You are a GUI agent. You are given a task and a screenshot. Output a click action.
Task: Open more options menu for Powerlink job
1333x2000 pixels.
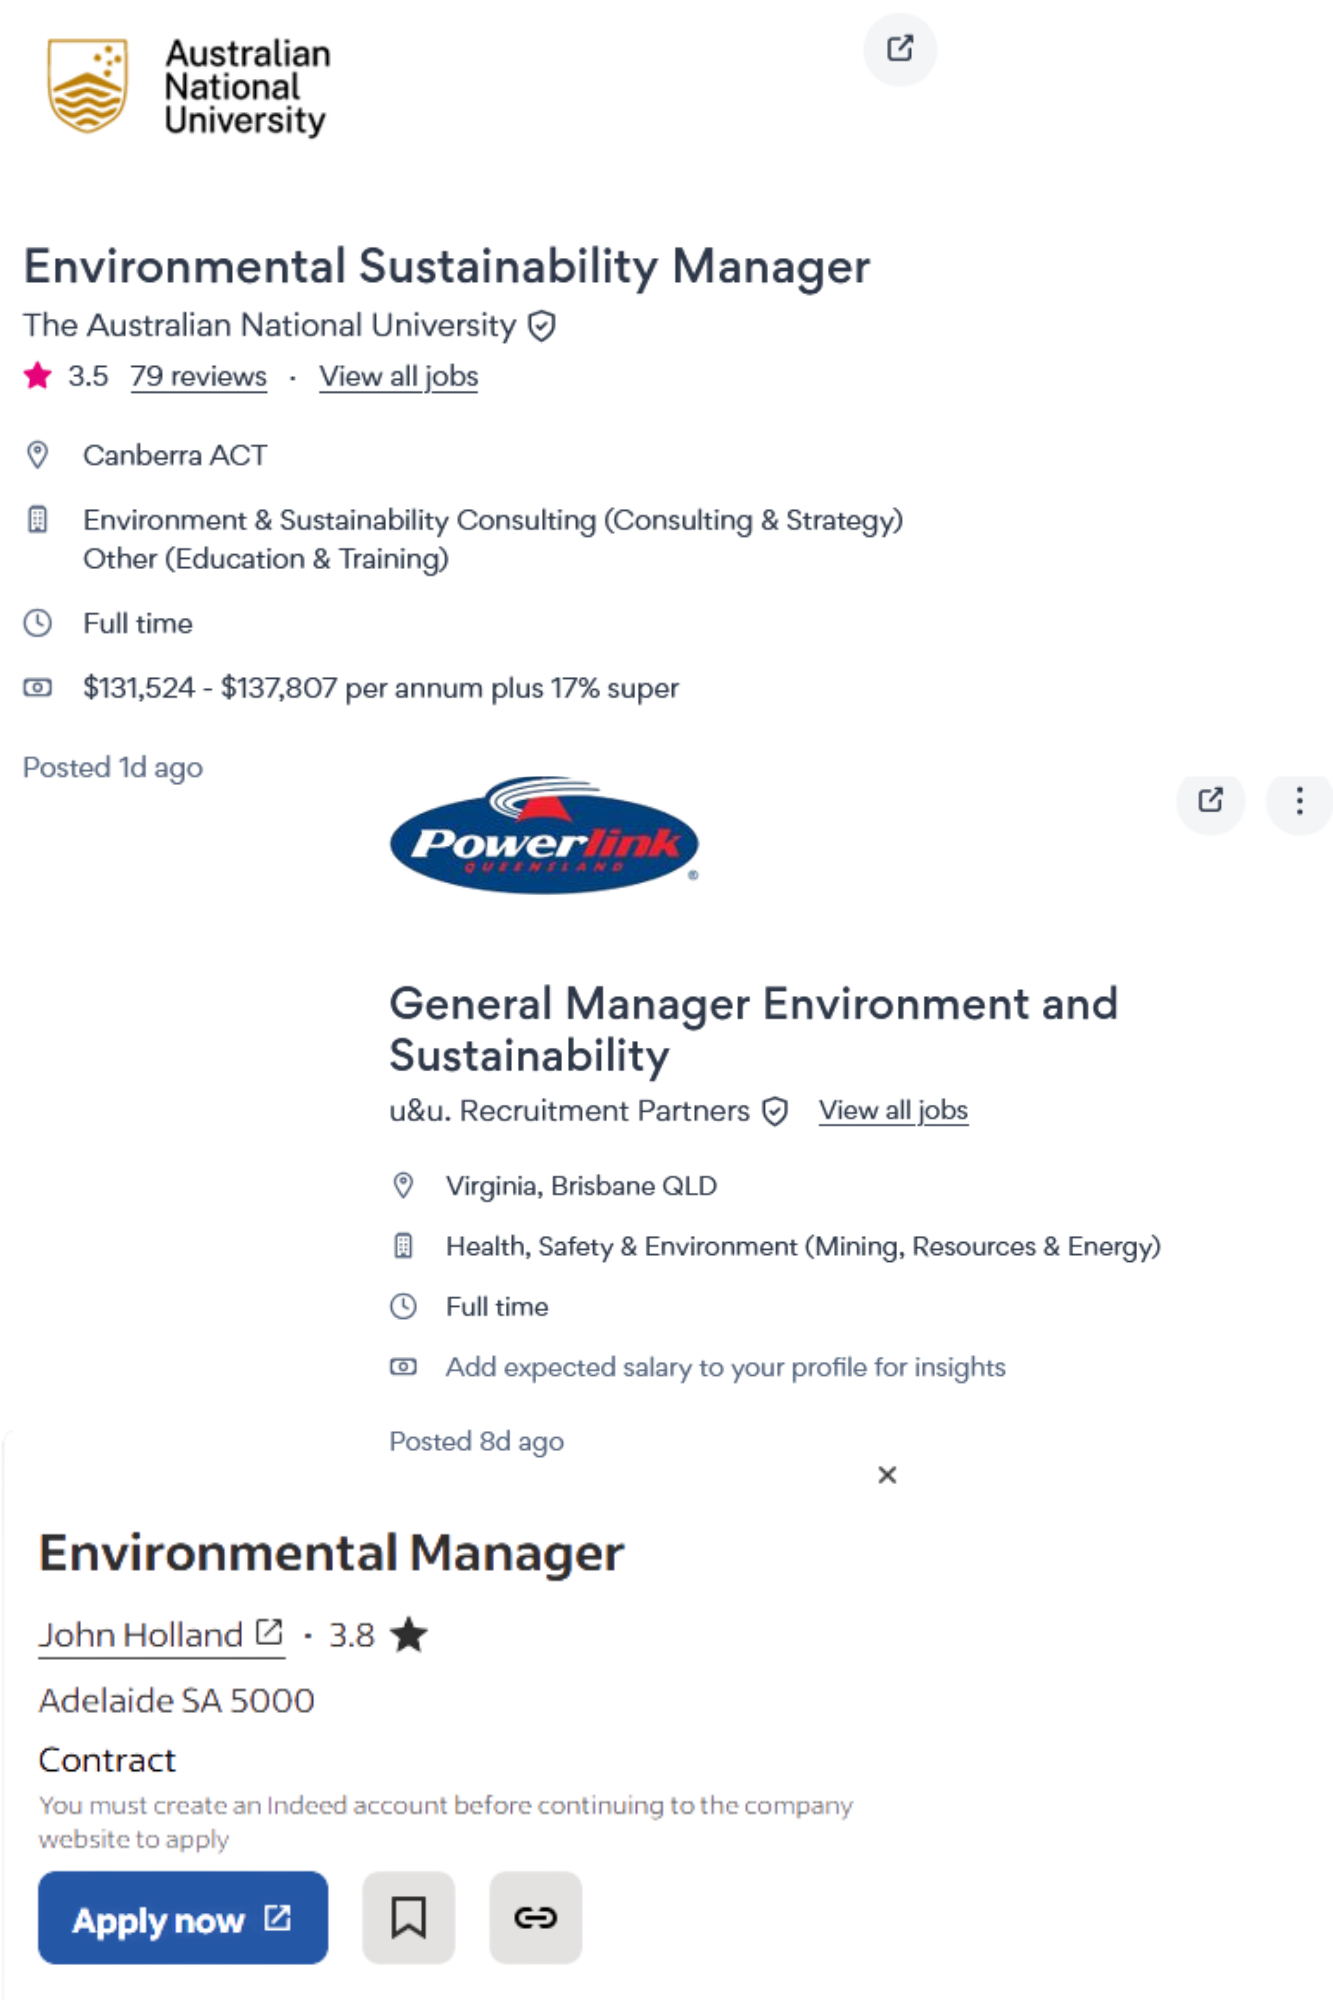[1299, 800]
